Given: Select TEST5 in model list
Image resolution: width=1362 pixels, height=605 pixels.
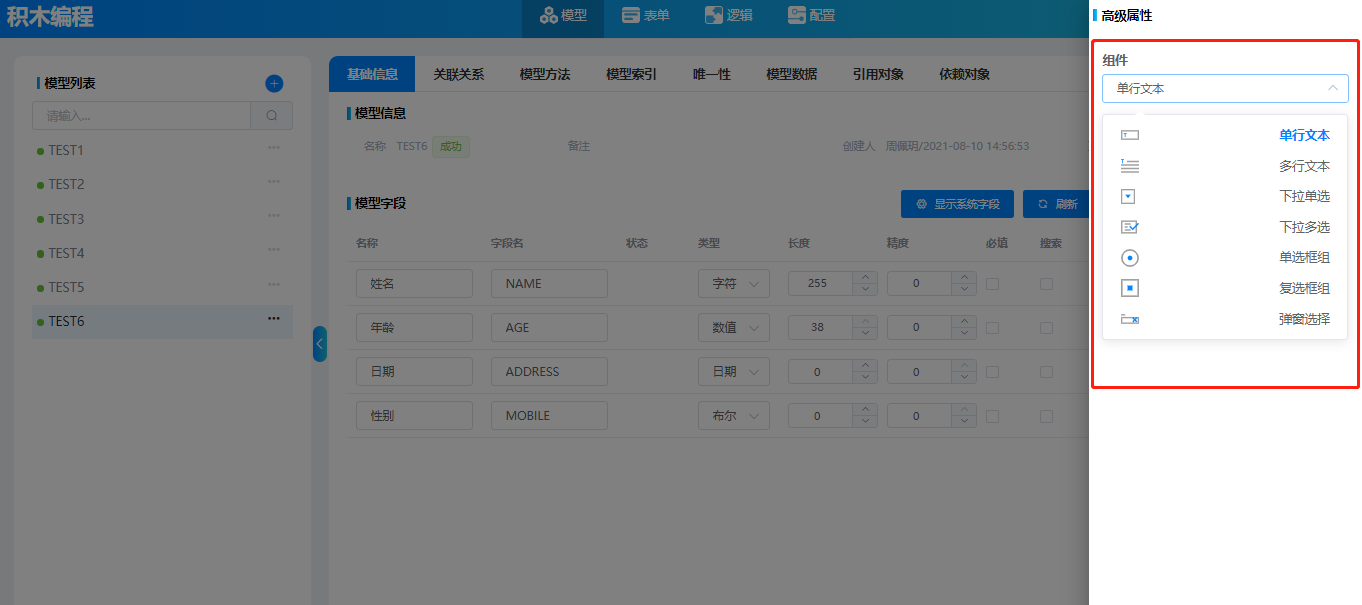Looking at the screenshot, I should click(x=162, y=286).
